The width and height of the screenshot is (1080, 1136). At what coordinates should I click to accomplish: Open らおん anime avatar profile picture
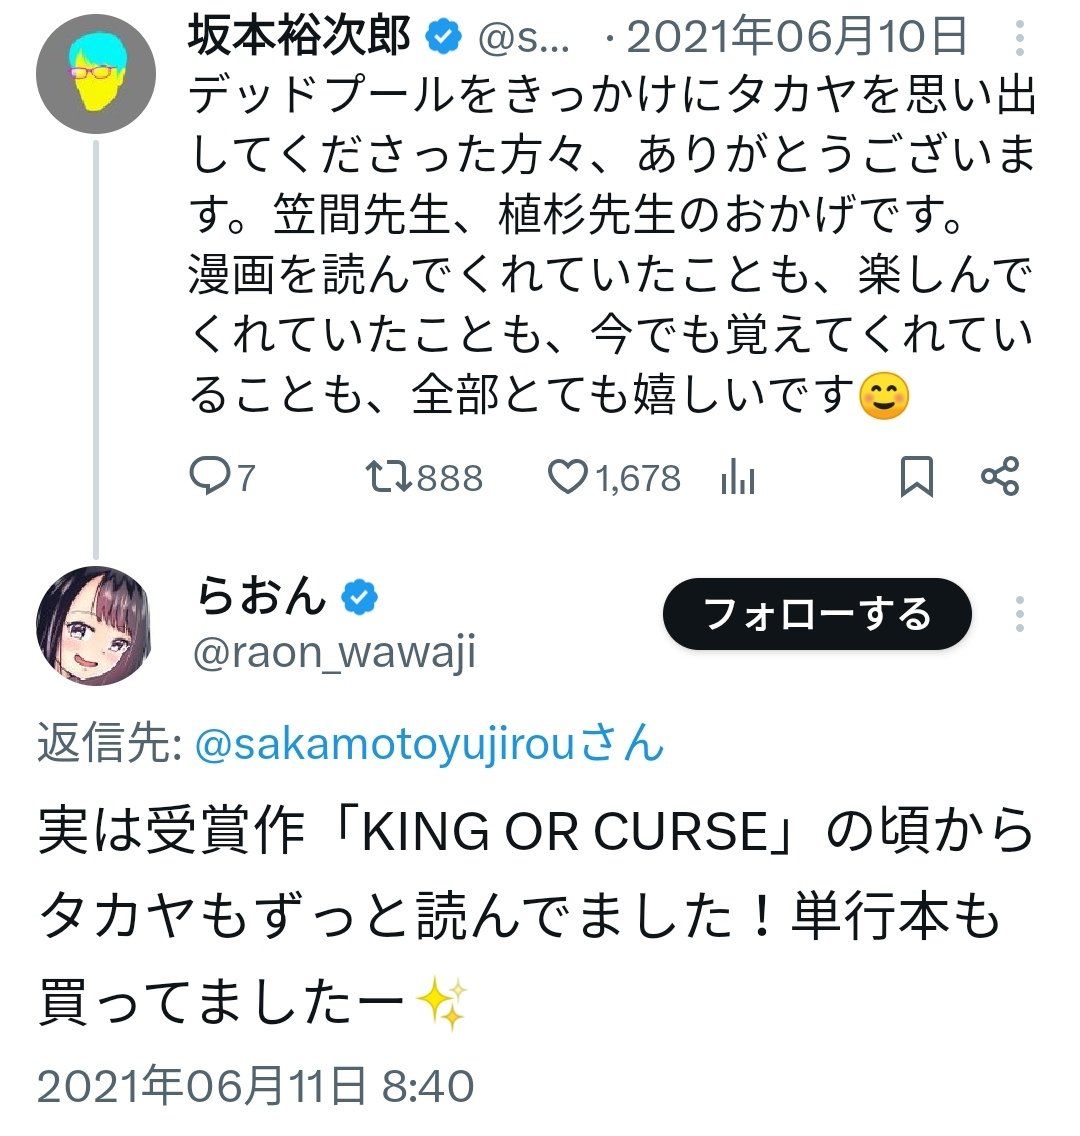(x=93, y=626)
